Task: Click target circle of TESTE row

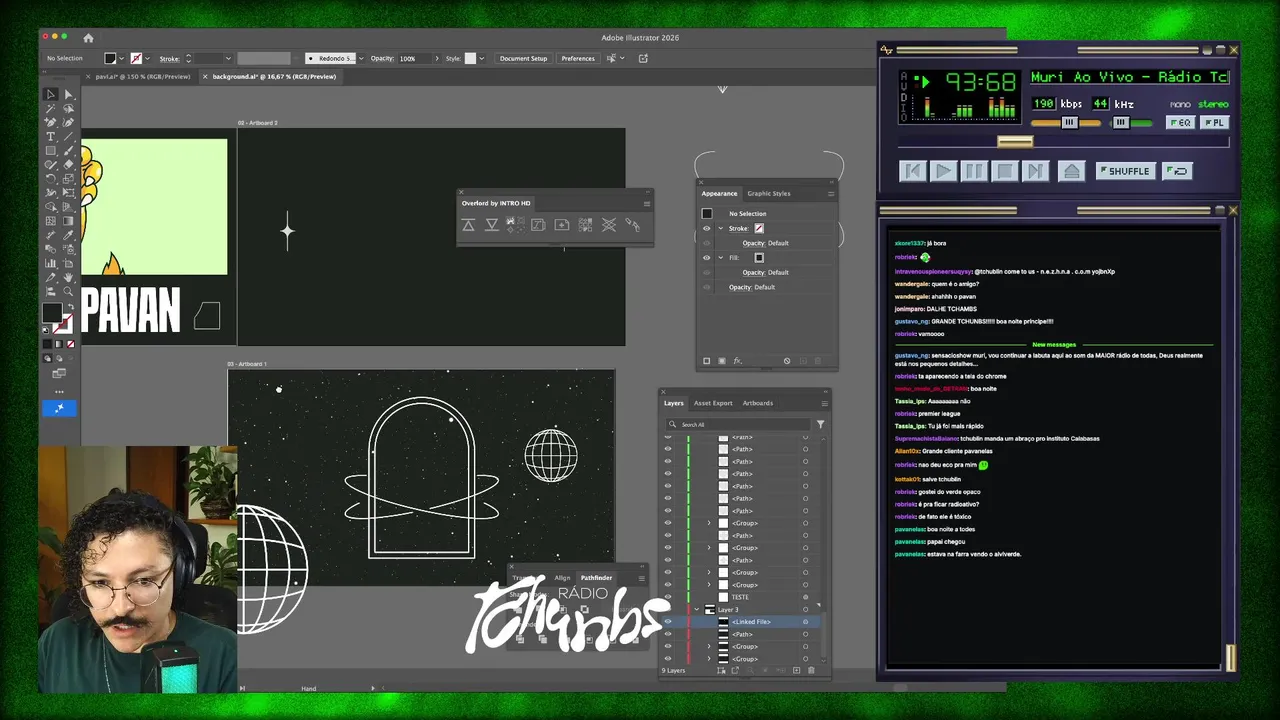Action: [x=805, y=597]
